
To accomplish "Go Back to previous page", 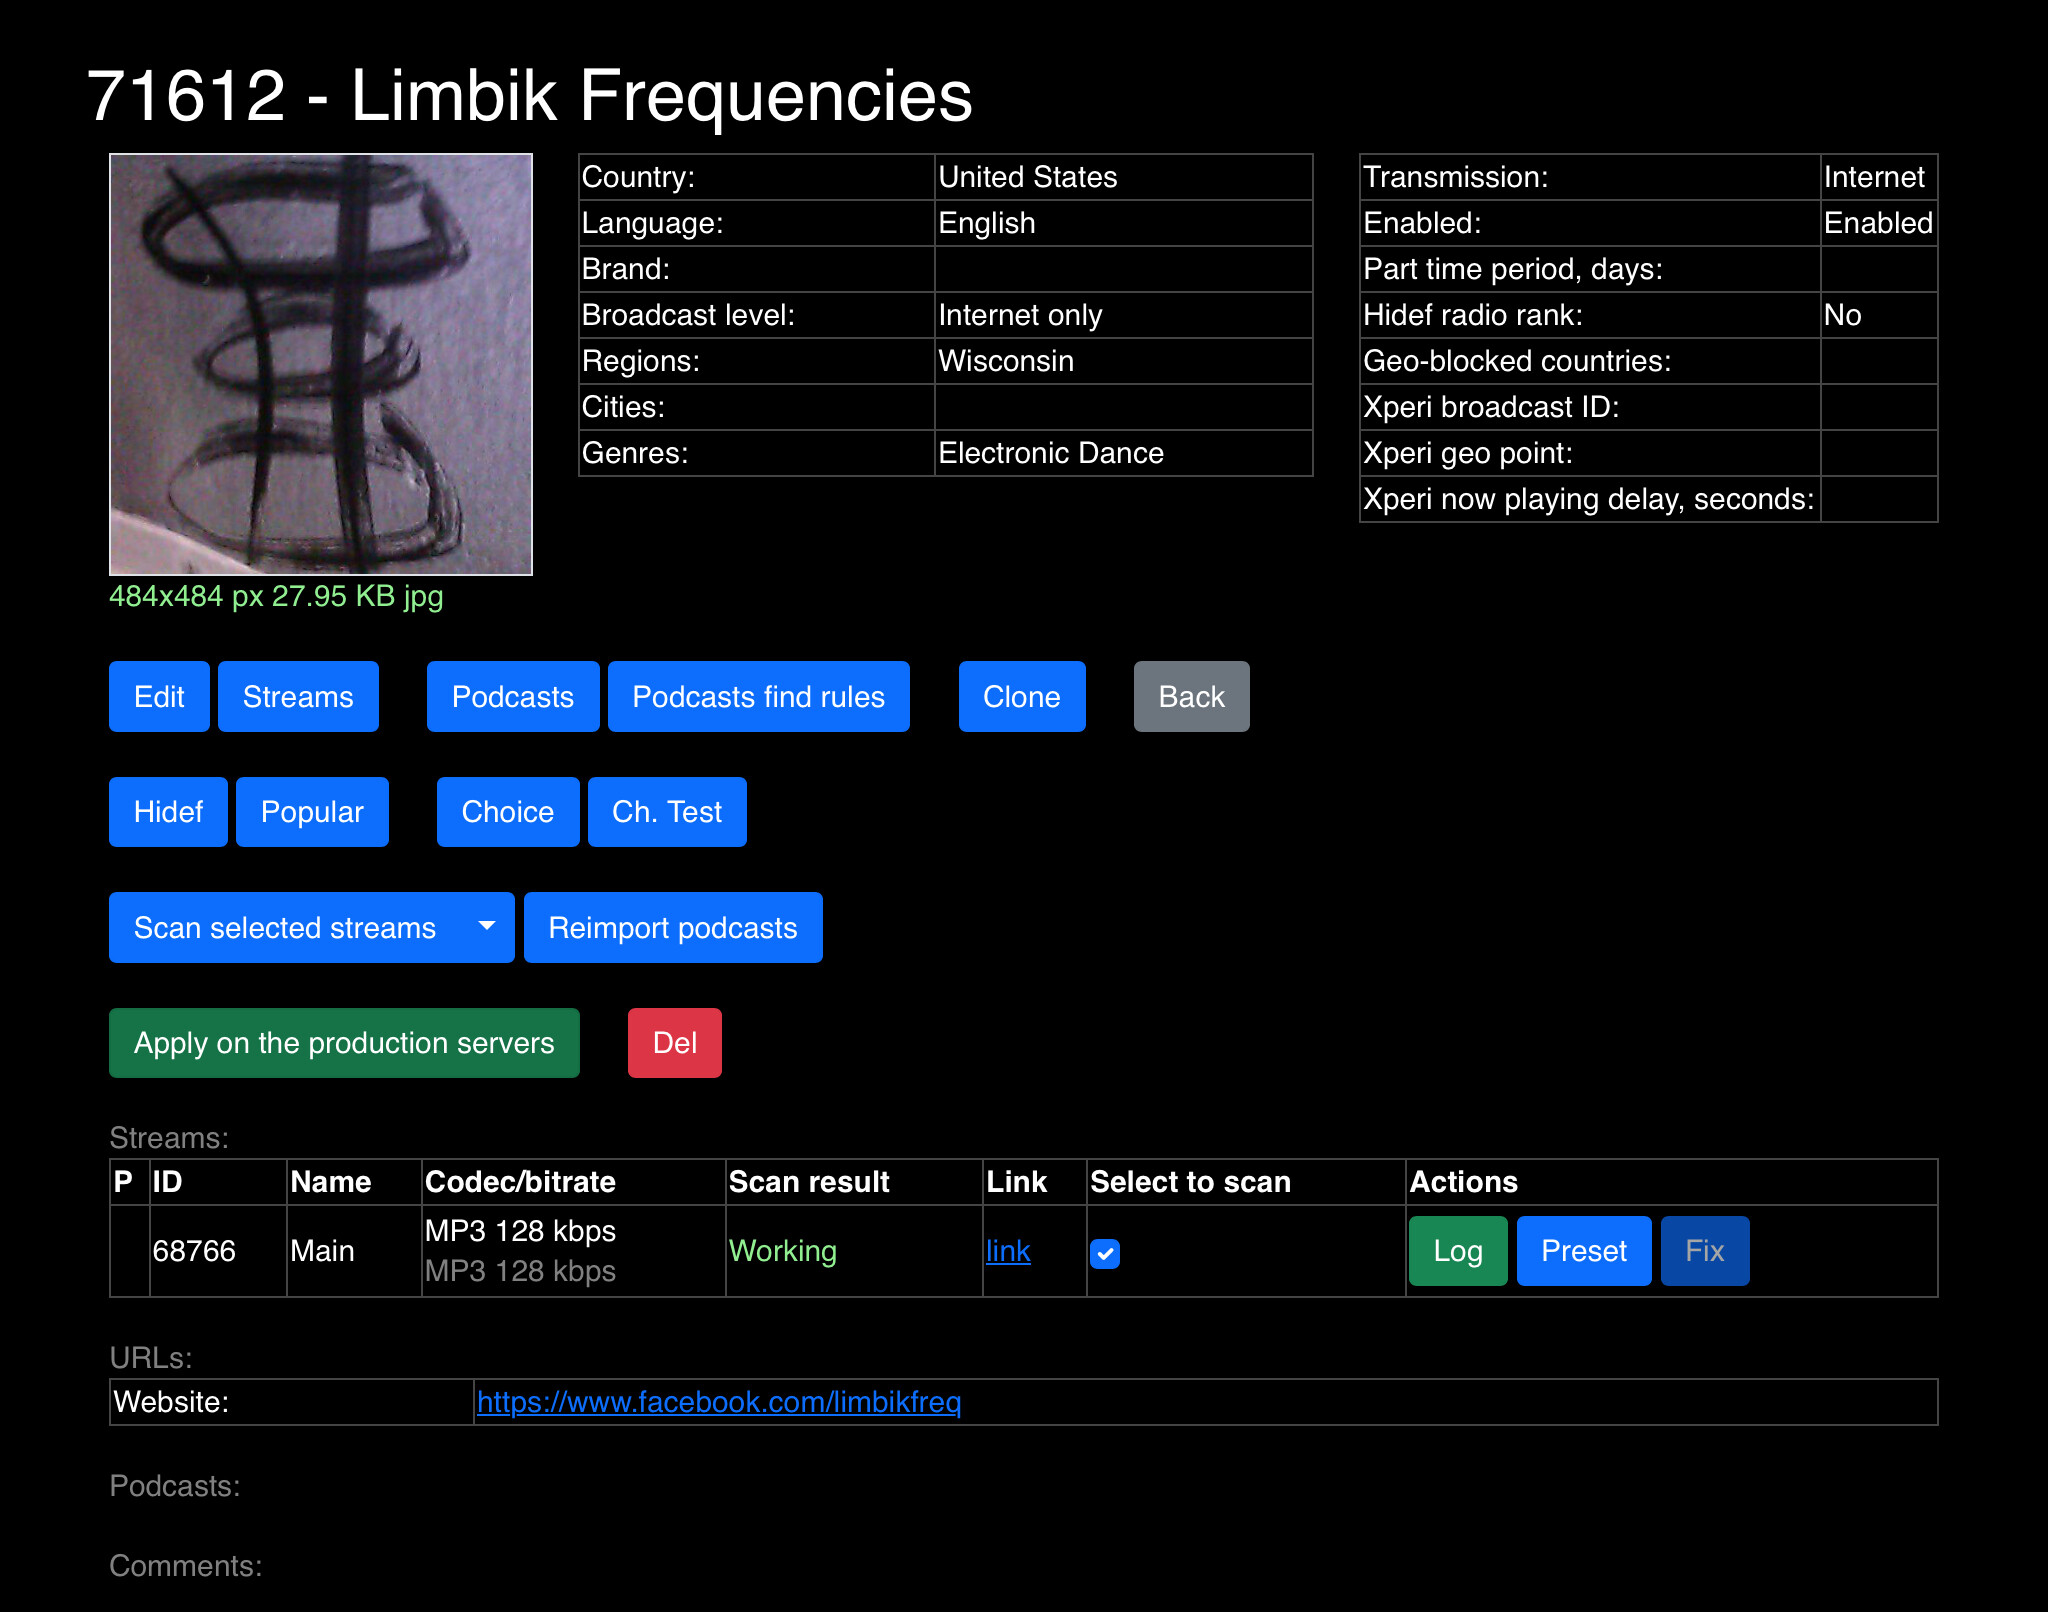I will coord(1190,696).
